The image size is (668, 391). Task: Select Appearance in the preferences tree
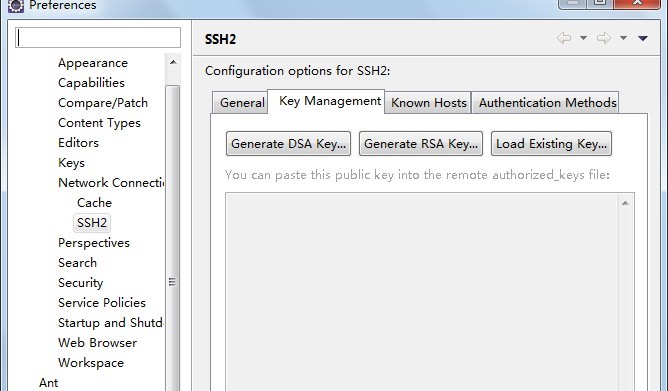tap(93, 63)
